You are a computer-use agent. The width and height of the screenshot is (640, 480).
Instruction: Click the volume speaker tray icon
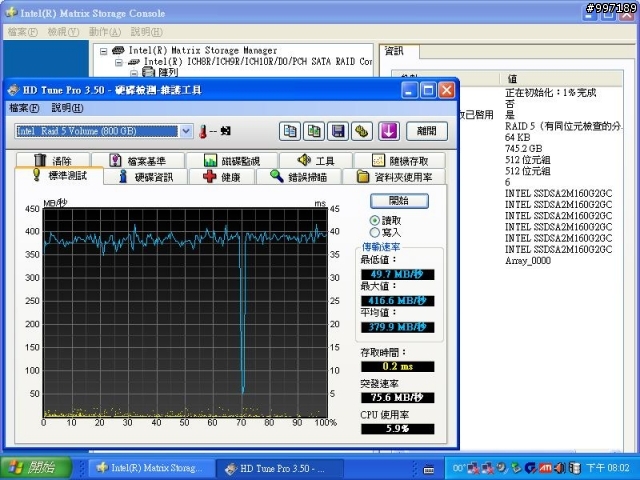(560, 468)
